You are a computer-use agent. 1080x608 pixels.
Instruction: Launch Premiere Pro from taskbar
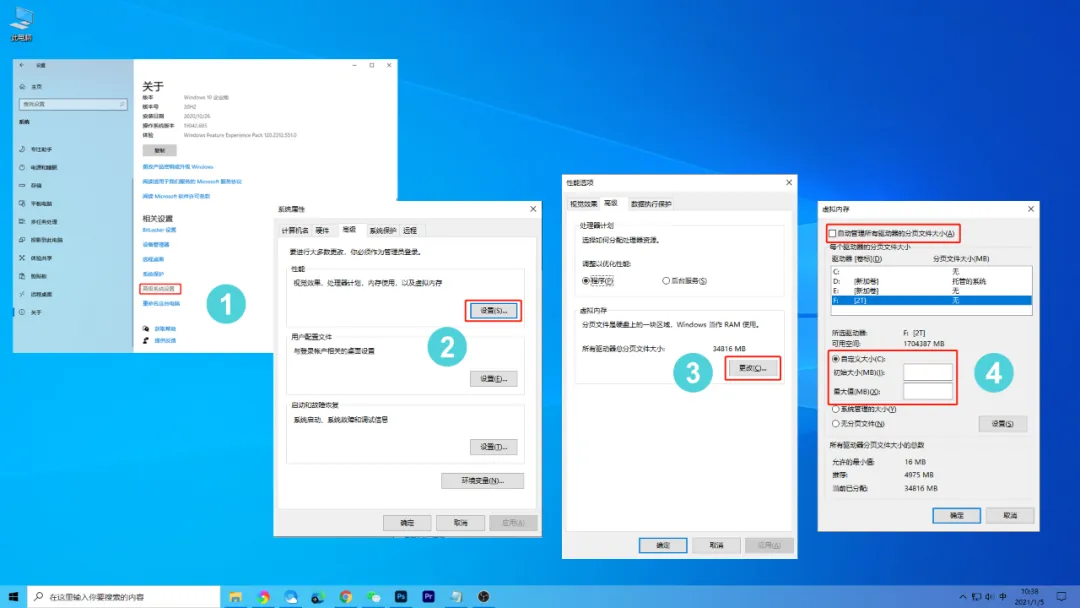tap(428, 596)
